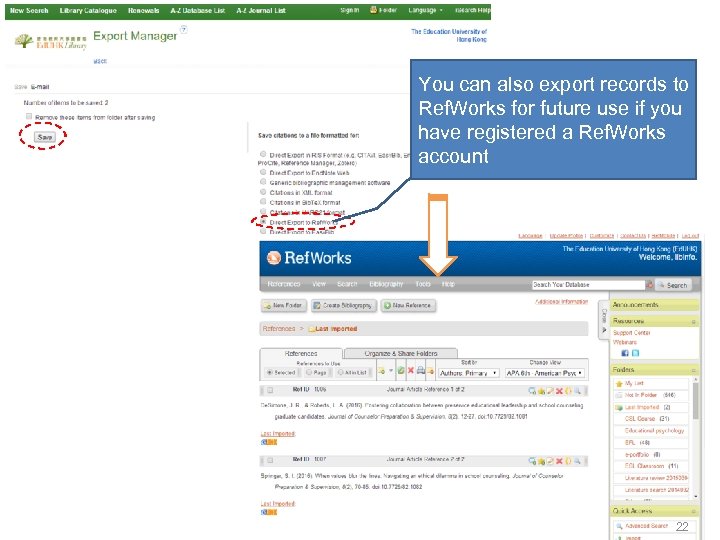This screenshot has width=720, height=540.
Task: Open the Language dropdown in green bar
Action: (425, 10)
